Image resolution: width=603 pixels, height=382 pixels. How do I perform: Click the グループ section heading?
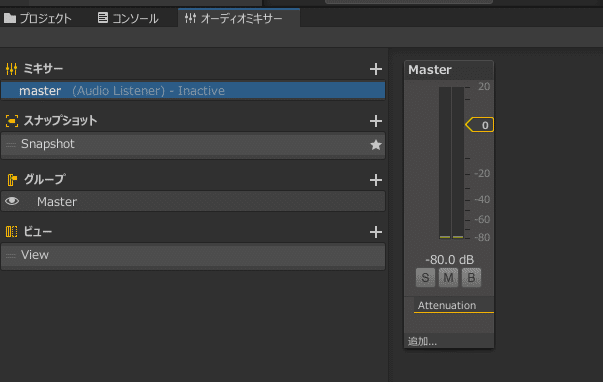pos(45,180)
